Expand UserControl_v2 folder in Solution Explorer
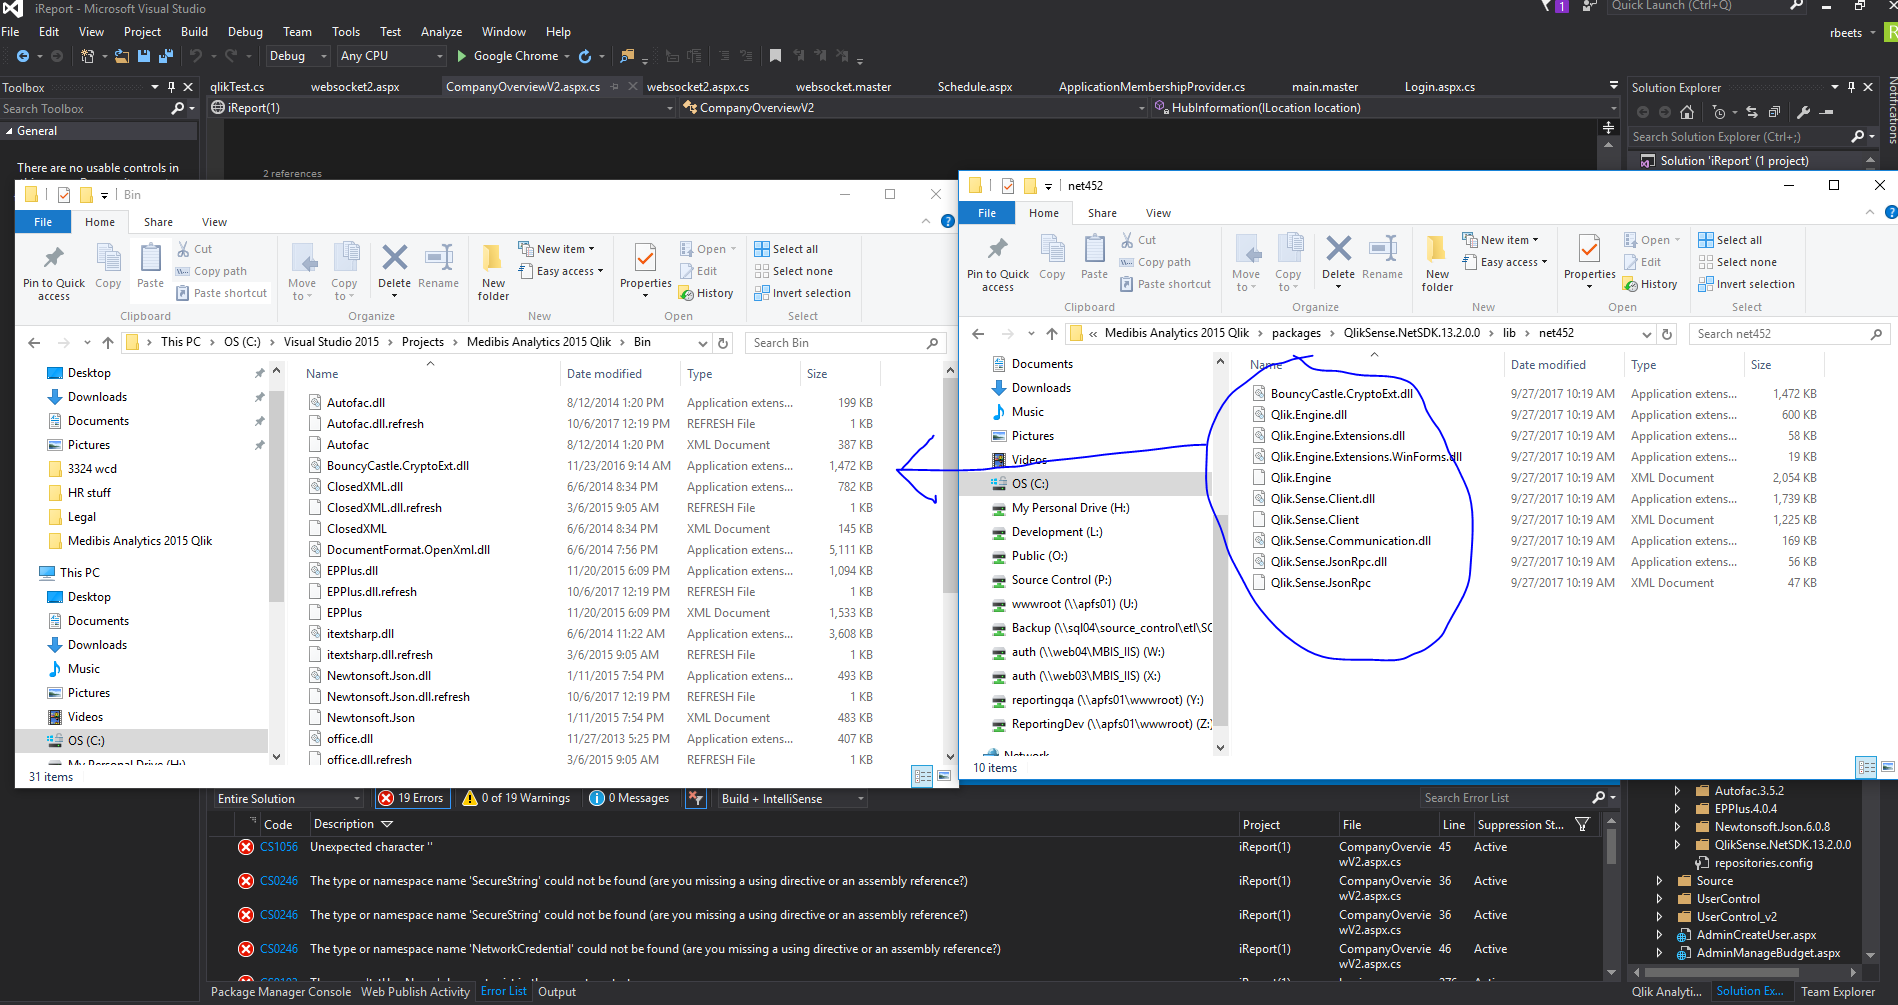The height and width of the screenshot is (1005, 1898). 1659,917
